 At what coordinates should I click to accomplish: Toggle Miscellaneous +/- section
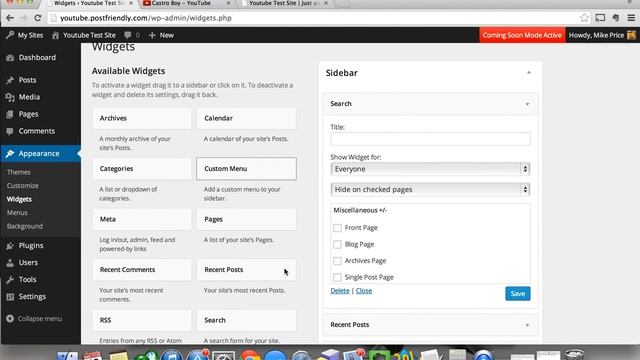tap(360, 210)
